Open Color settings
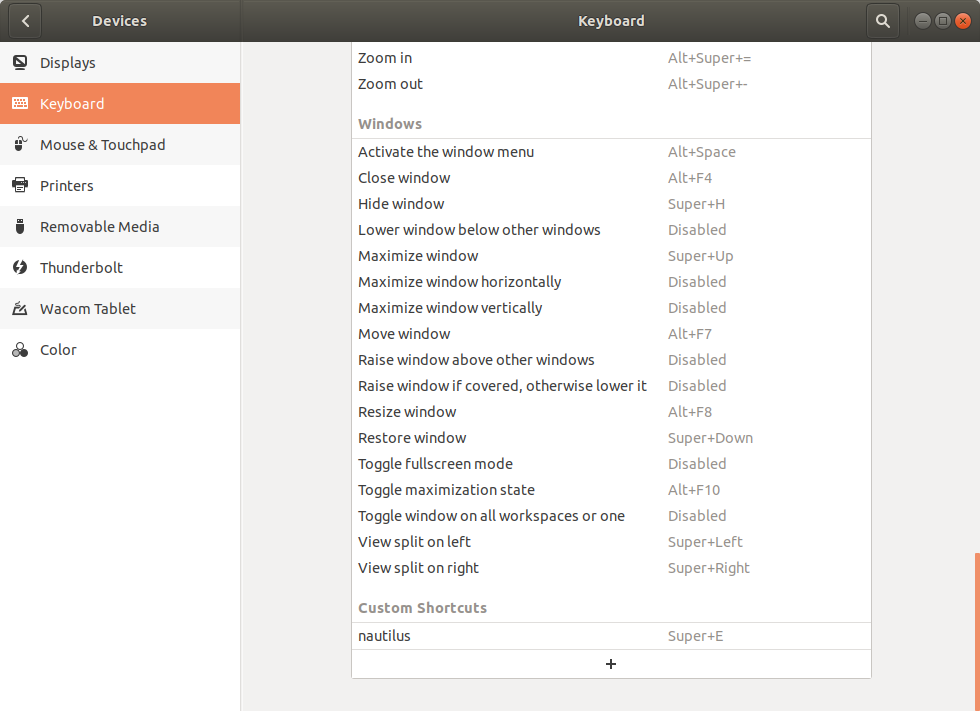 tap(58, 349)
